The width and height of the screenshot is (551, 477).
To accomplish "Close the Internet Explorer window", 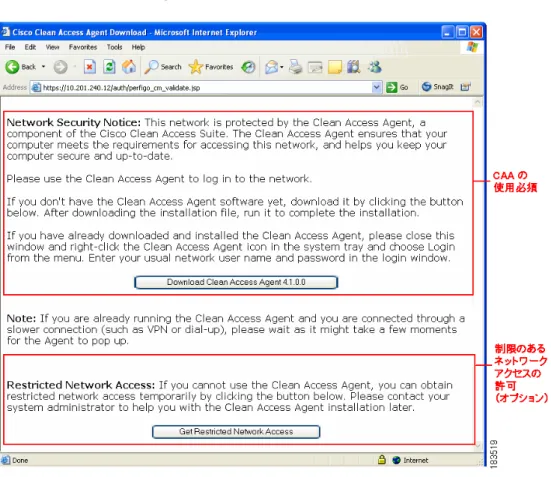I will 476,33.
